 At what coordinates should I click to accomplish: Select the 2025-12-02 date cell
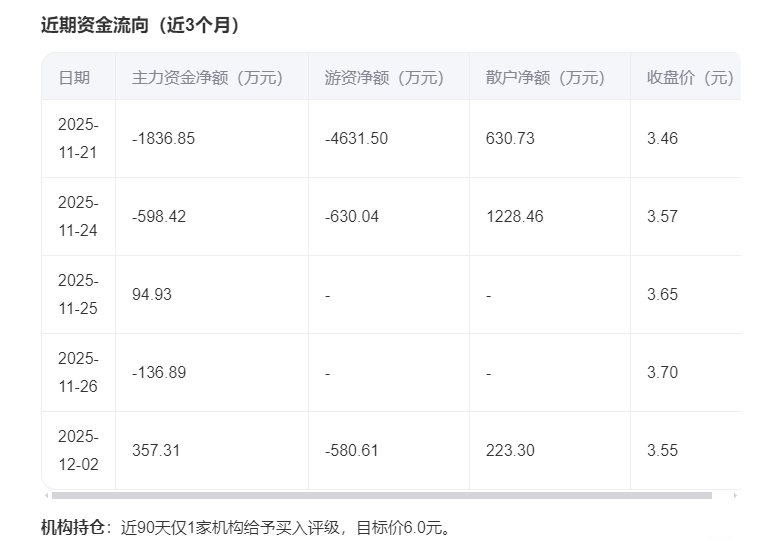point(78,450)
